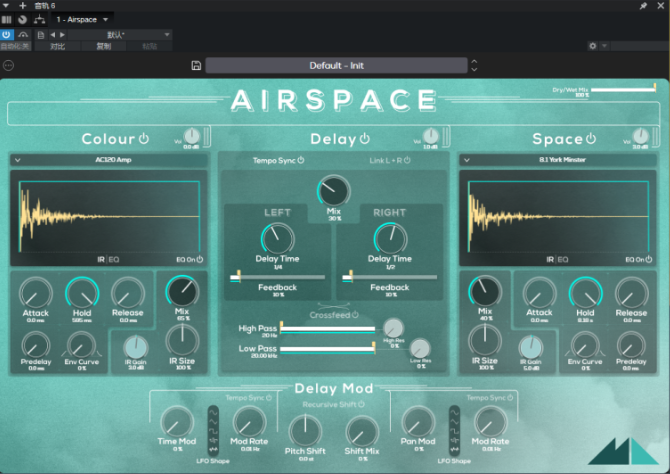Screen dimensions: 670x474
Task: Click the left LFO Shape selector
Action: point(211,431)
